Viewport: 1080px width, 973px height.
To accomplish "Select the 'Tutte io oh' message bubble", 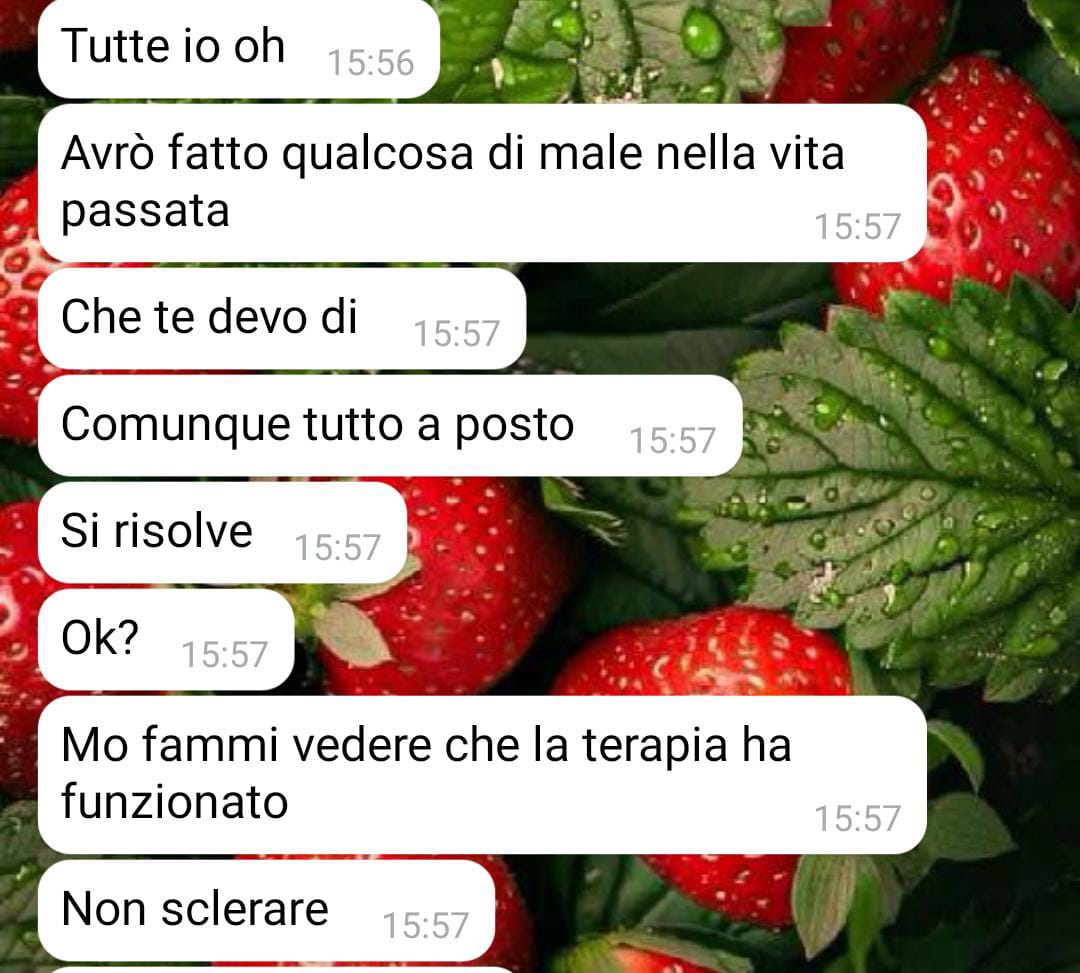I will [238, 49].
